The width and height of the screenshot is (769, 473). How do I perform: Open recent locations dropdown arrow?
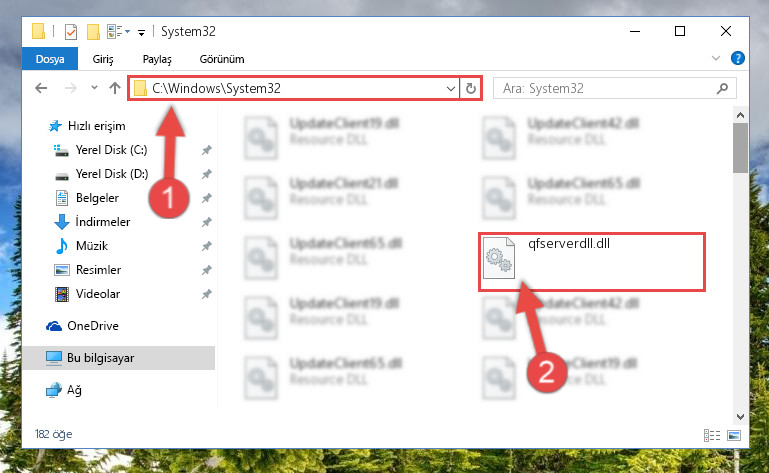click(94, 88)
